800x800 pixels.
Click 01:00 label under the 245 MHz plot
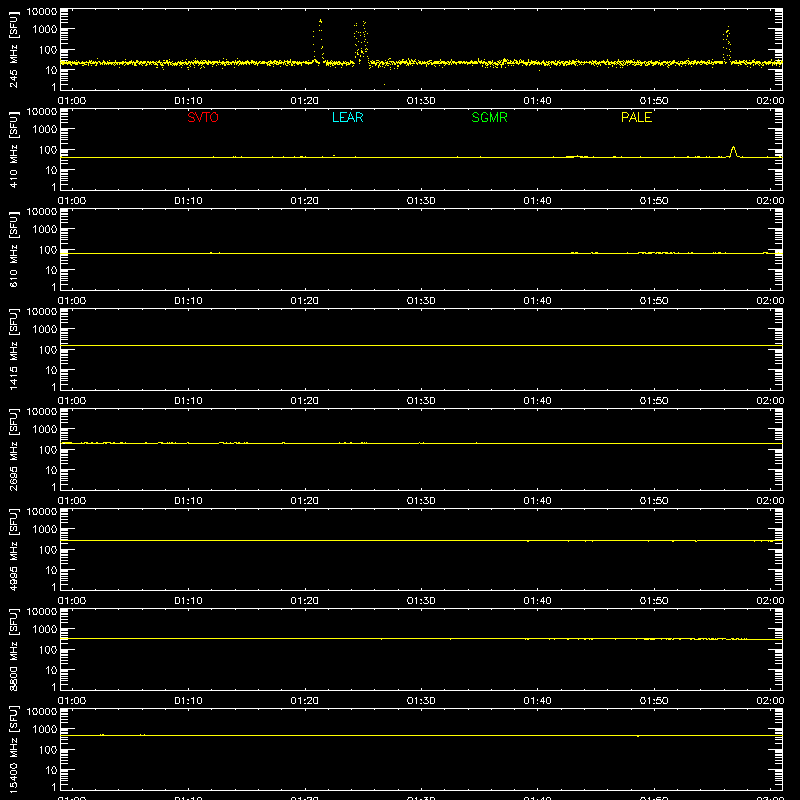(x=72, y=101)
